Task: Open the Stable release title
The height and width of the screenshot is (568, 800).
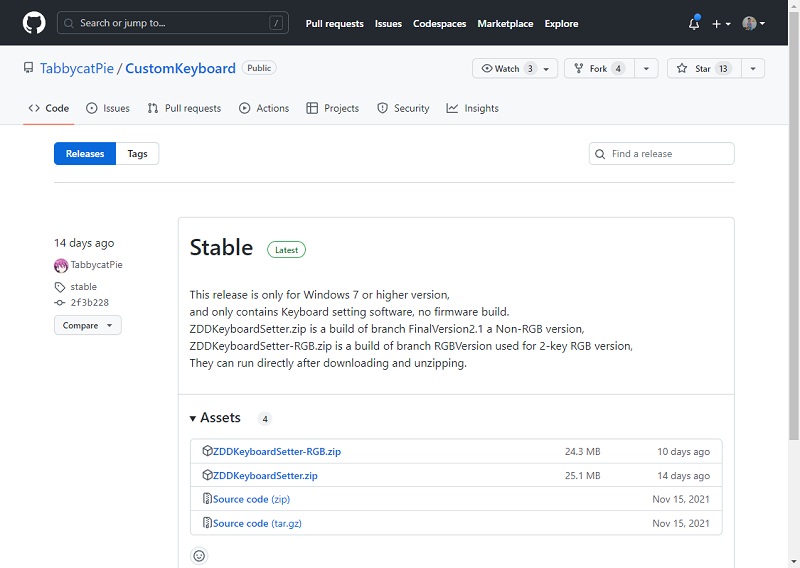Action: 221,248
